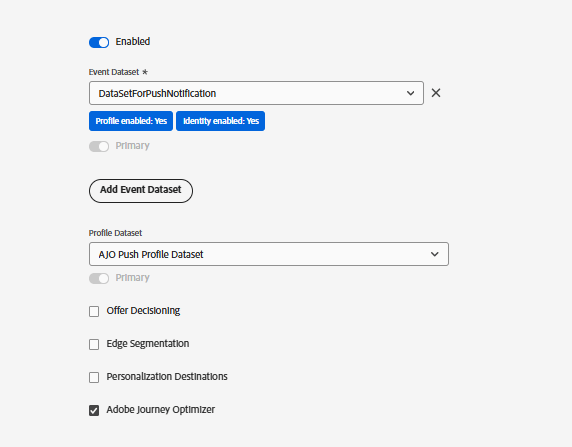Check the Edge Segmentation box
Image resolution: width=572 pixels, height=447 pixels.
[94, 344]
